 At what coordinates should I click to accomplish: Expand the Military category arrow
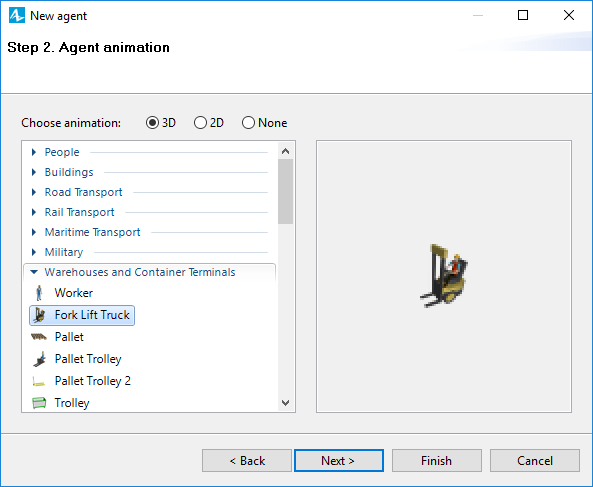pos(34,252)
